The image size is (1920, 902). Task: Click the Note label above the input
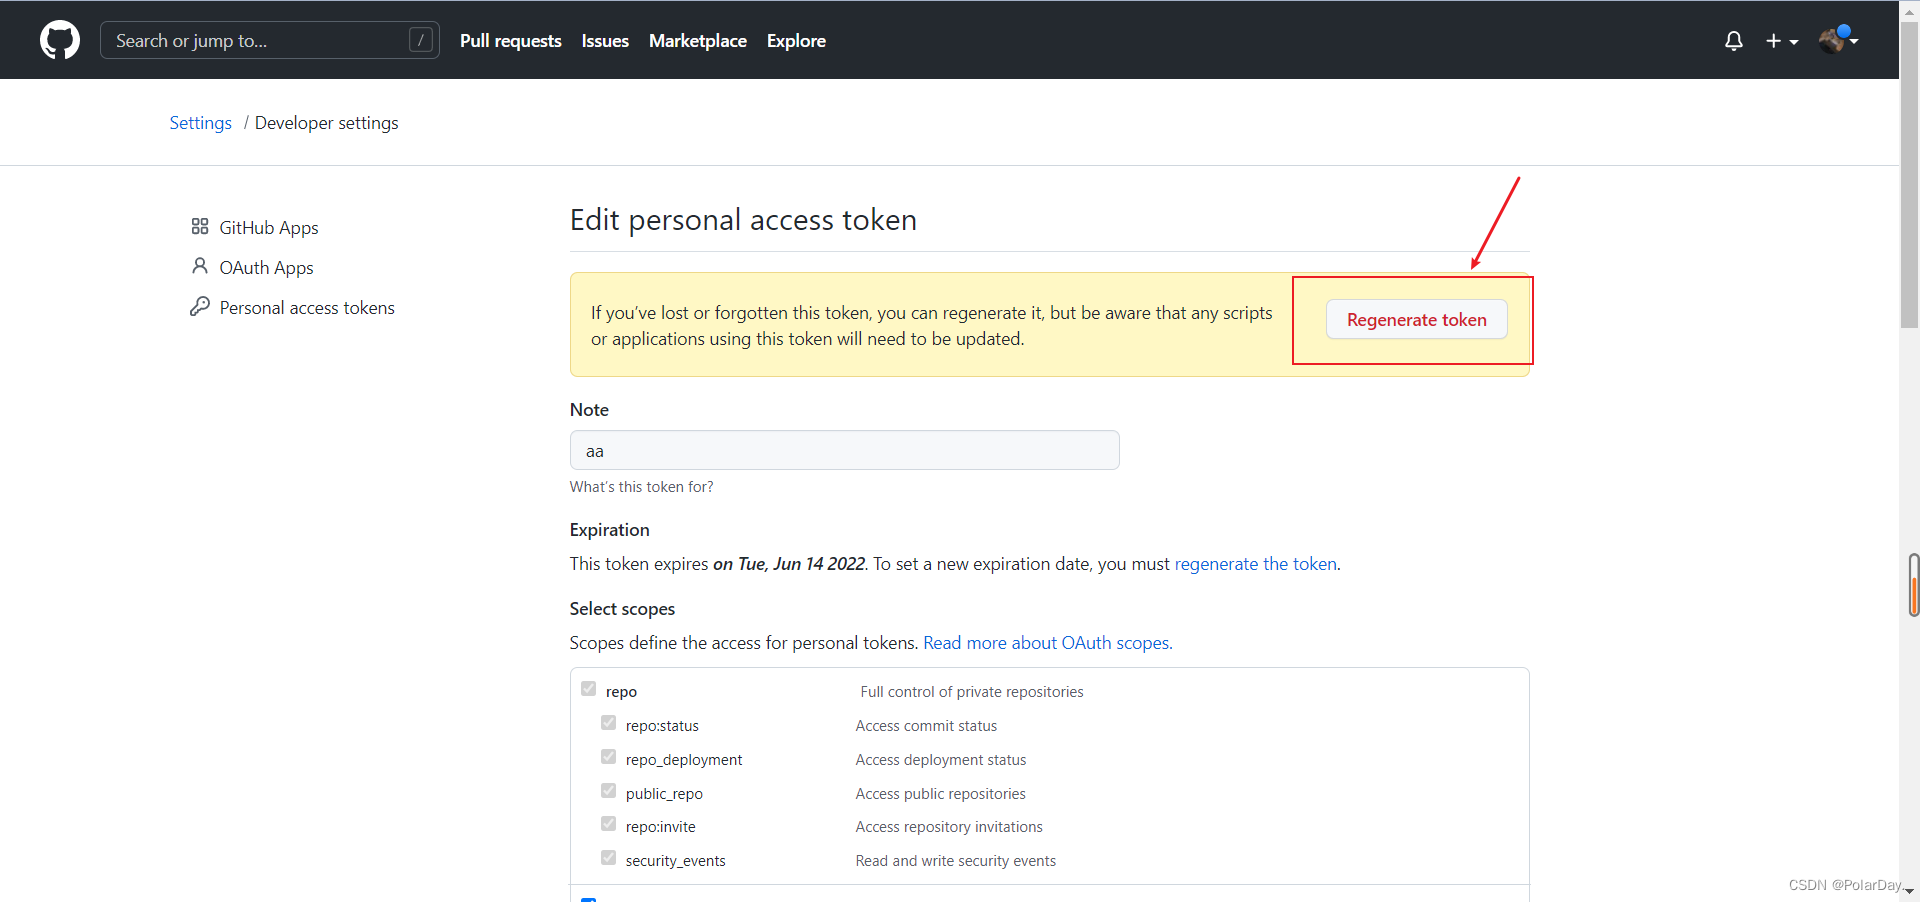[589, 410]
